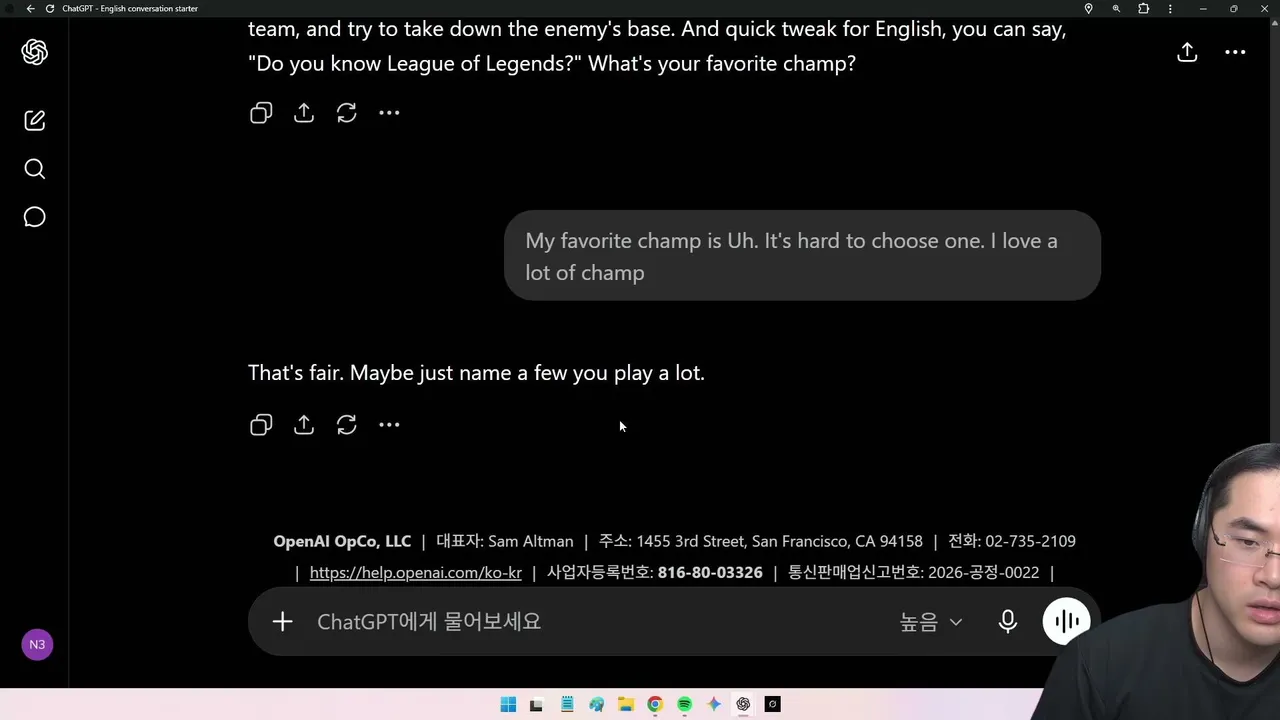Screen dimensions: 1280x720
Task: Open the black square app on the taskbar
Action: tap(772, 704)
